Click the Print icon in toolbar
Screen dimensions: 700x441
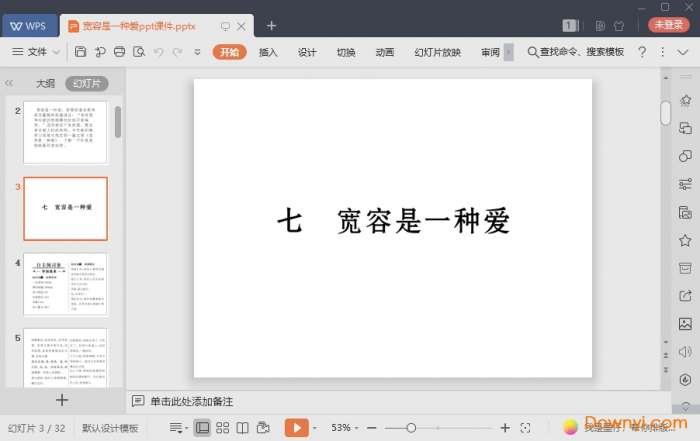tap(119, 52)
